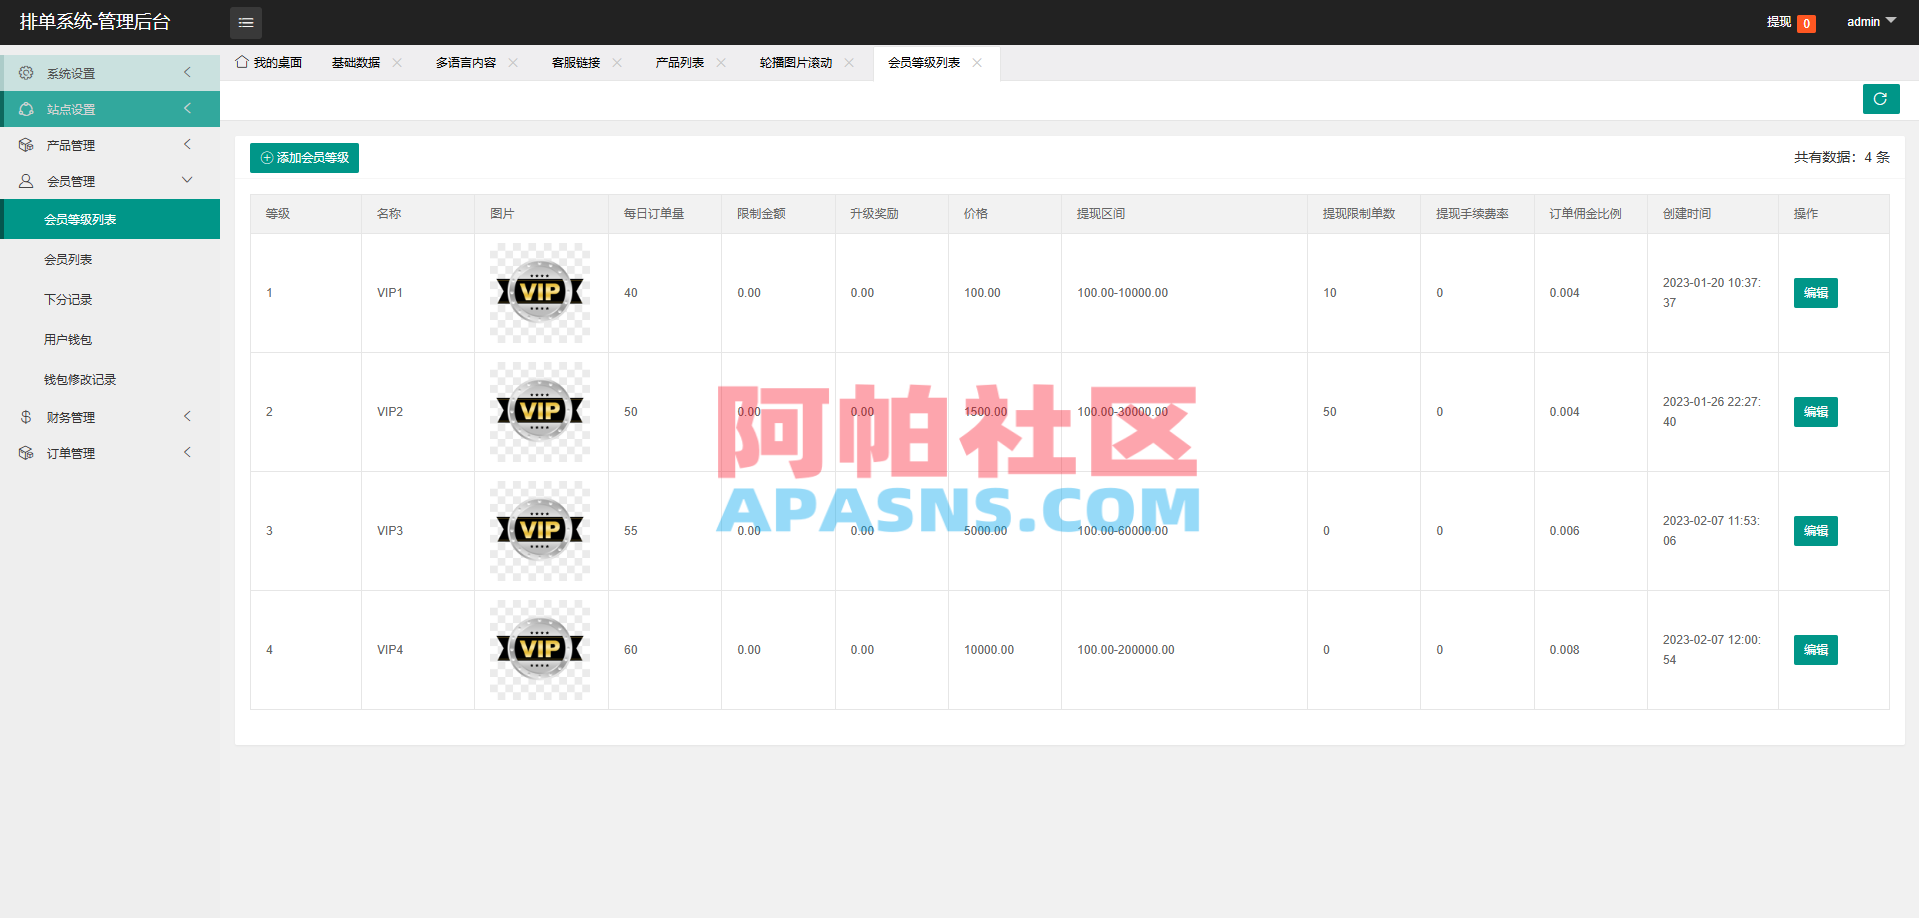Viewport: 1919px width, 918px height.
Task: Close the 轮播图片滚动 tab
Action: pos(848,62)
